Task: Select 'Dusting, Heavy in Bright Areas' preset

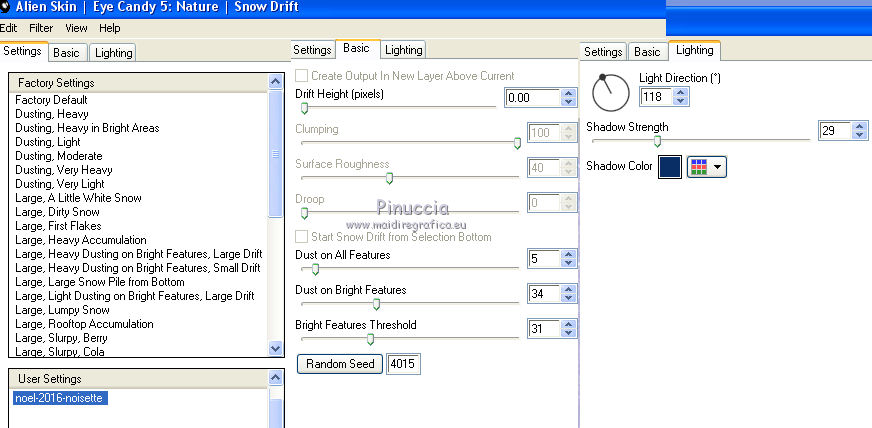Action: click(87, 128)
